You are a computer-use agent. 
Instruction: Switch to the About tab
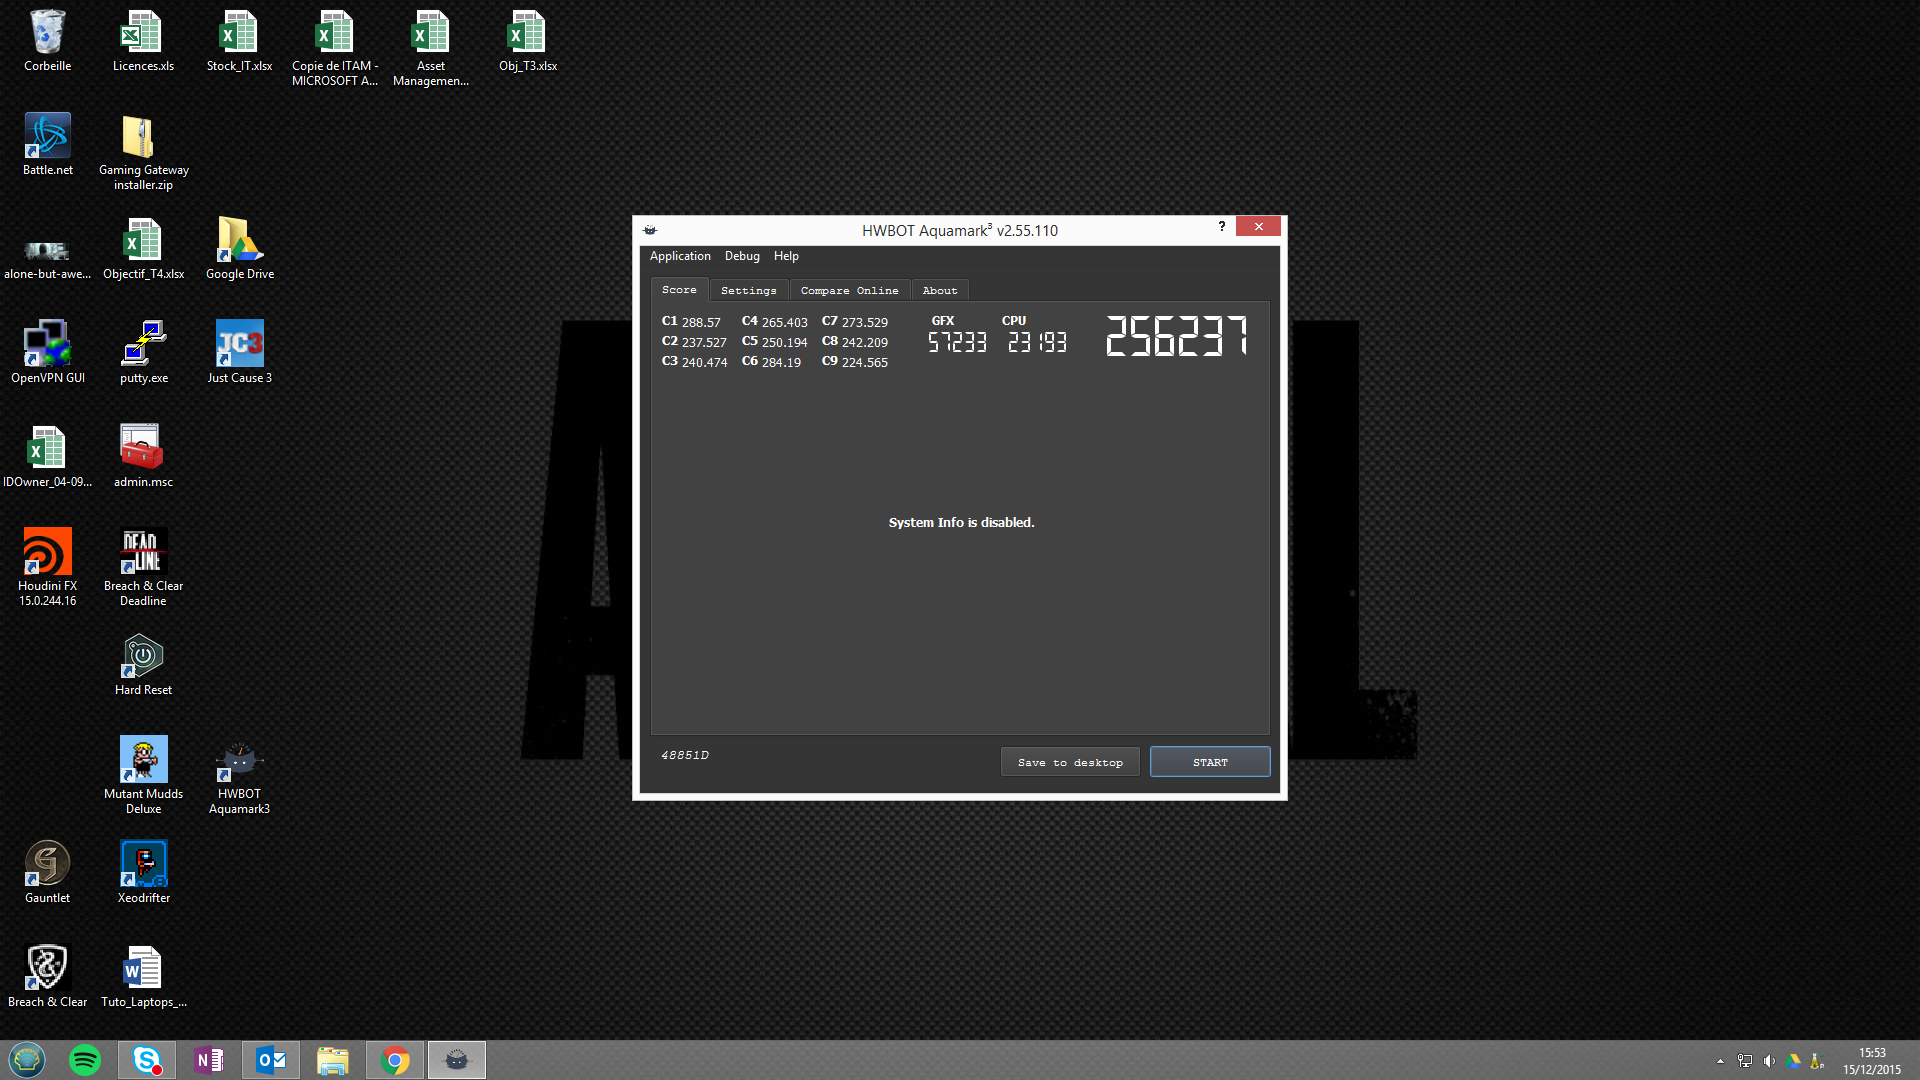pyautogui.click(x=940, y=291)
